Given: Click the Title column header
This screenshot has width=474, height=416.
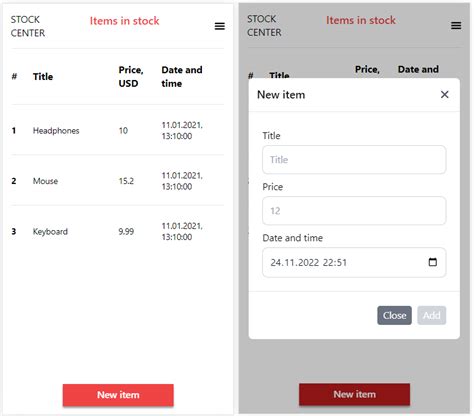Looking at the screenshot, I should click(x=43, y=77).
